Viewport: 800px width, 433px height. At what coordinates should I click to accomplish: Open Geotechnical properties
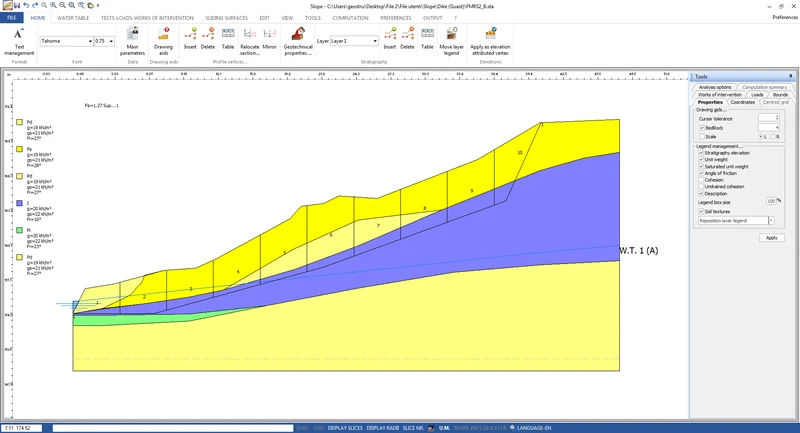pos(298,42)
